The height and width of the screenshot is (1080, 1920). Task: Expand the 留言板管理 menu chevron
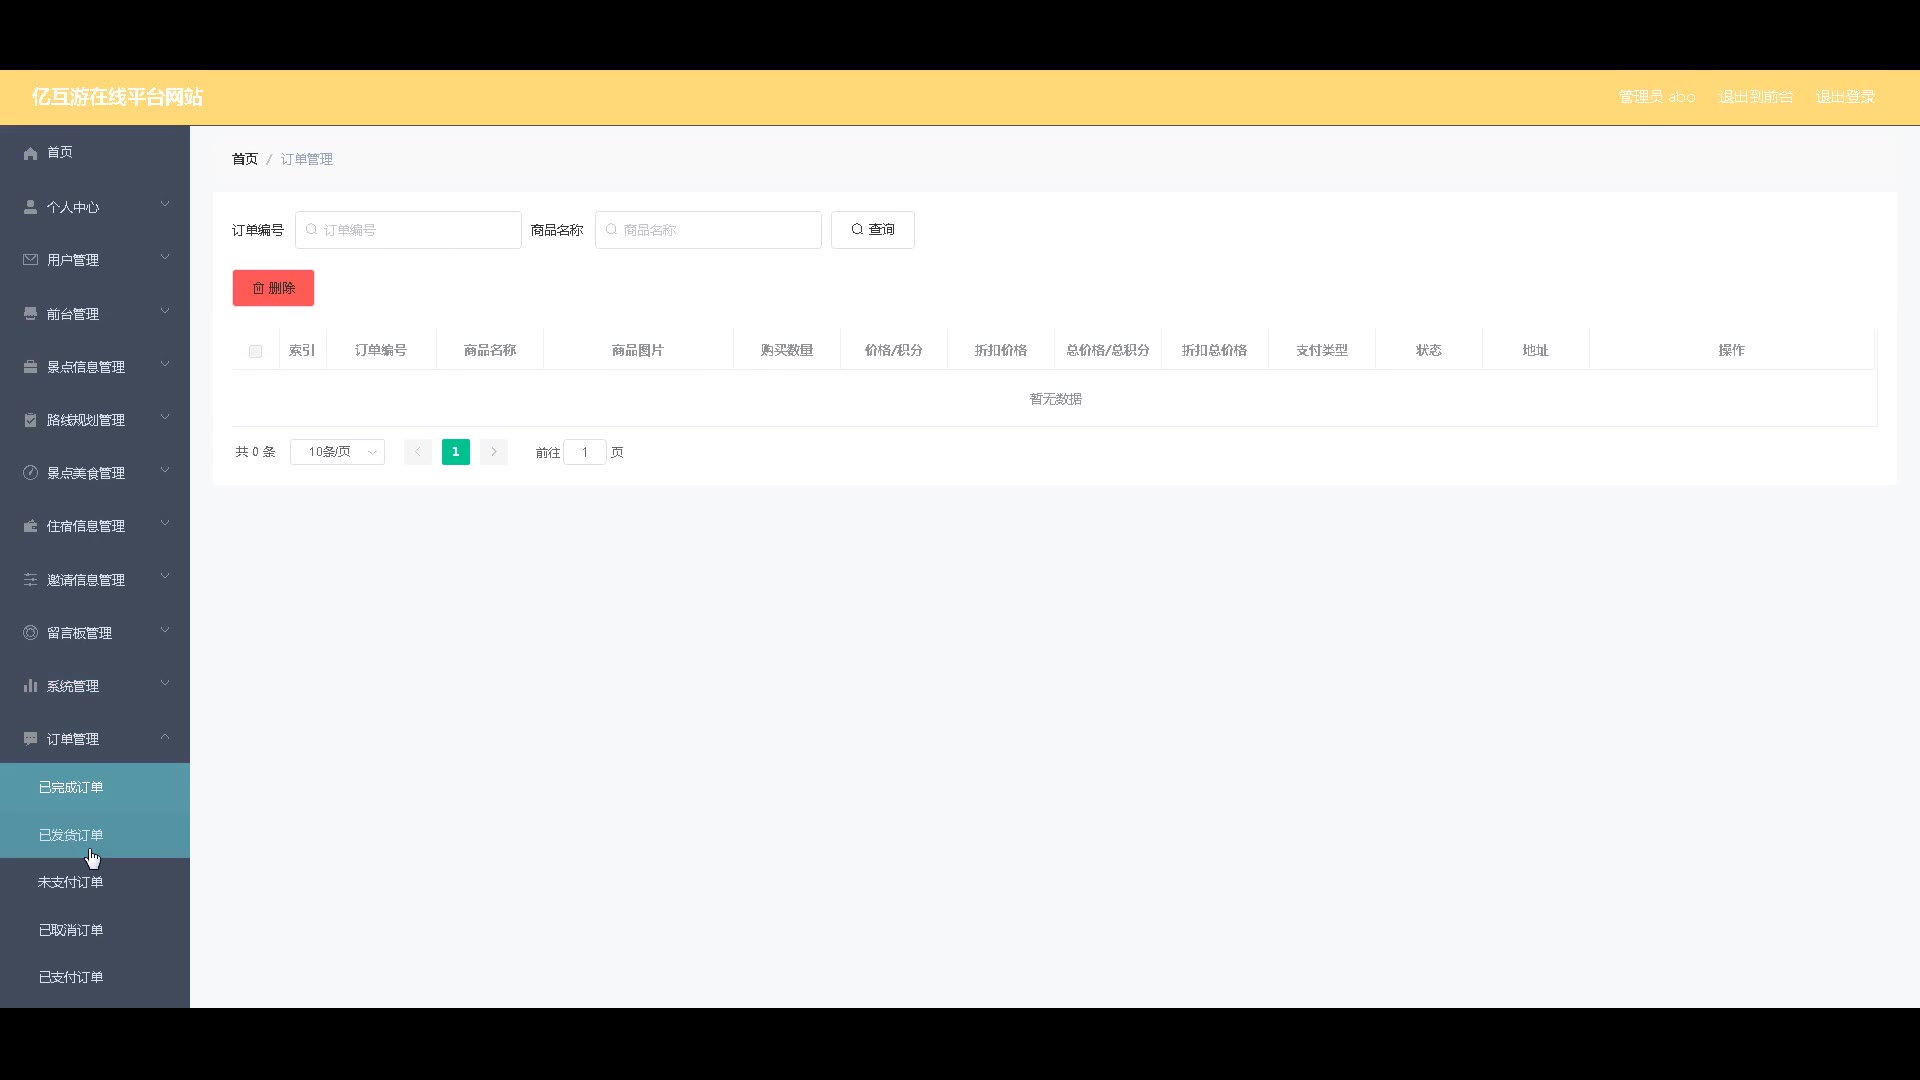[165, 631]
